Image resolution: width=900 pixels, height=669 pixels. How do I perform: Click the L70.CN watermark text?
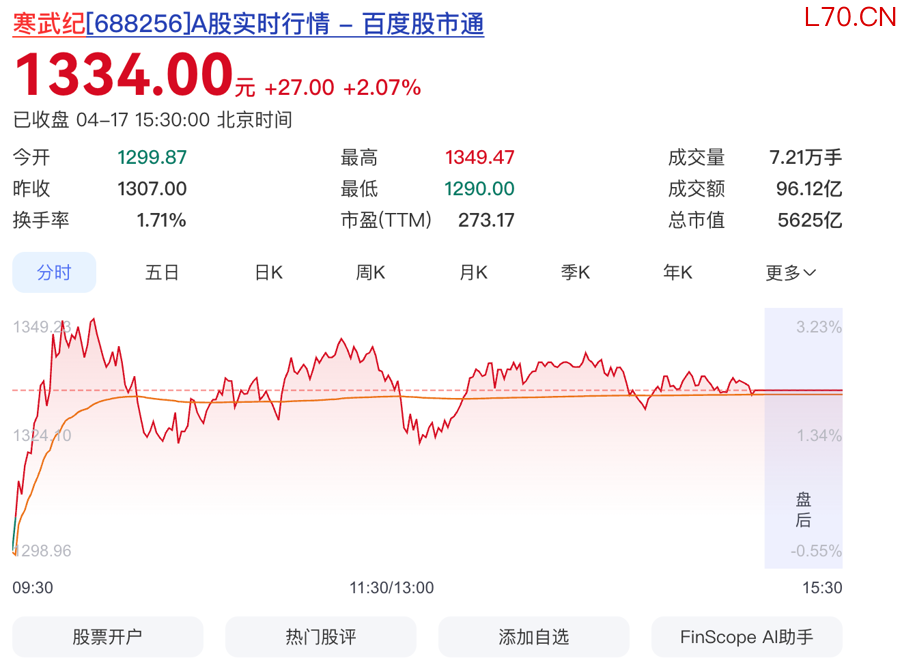tap(850, 18)
